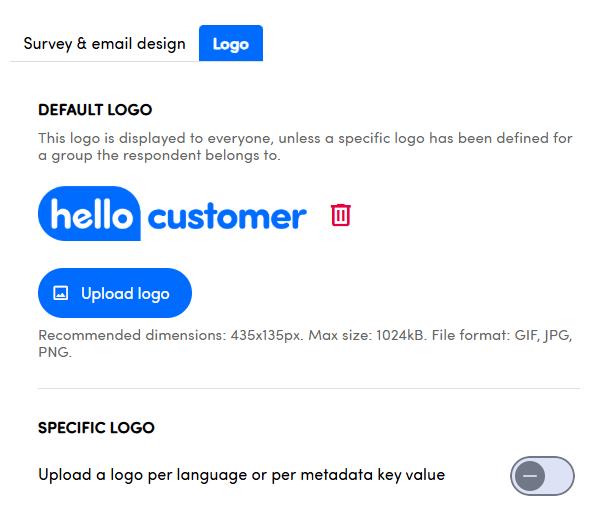Click the "customer" wordmark of the logo

(227, 216)
